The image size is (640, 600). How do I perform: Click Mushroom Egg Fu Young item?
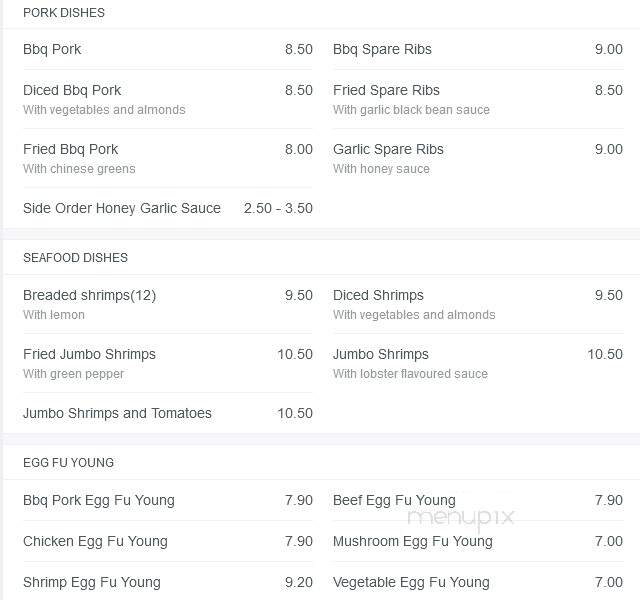(x=478, y=541)
